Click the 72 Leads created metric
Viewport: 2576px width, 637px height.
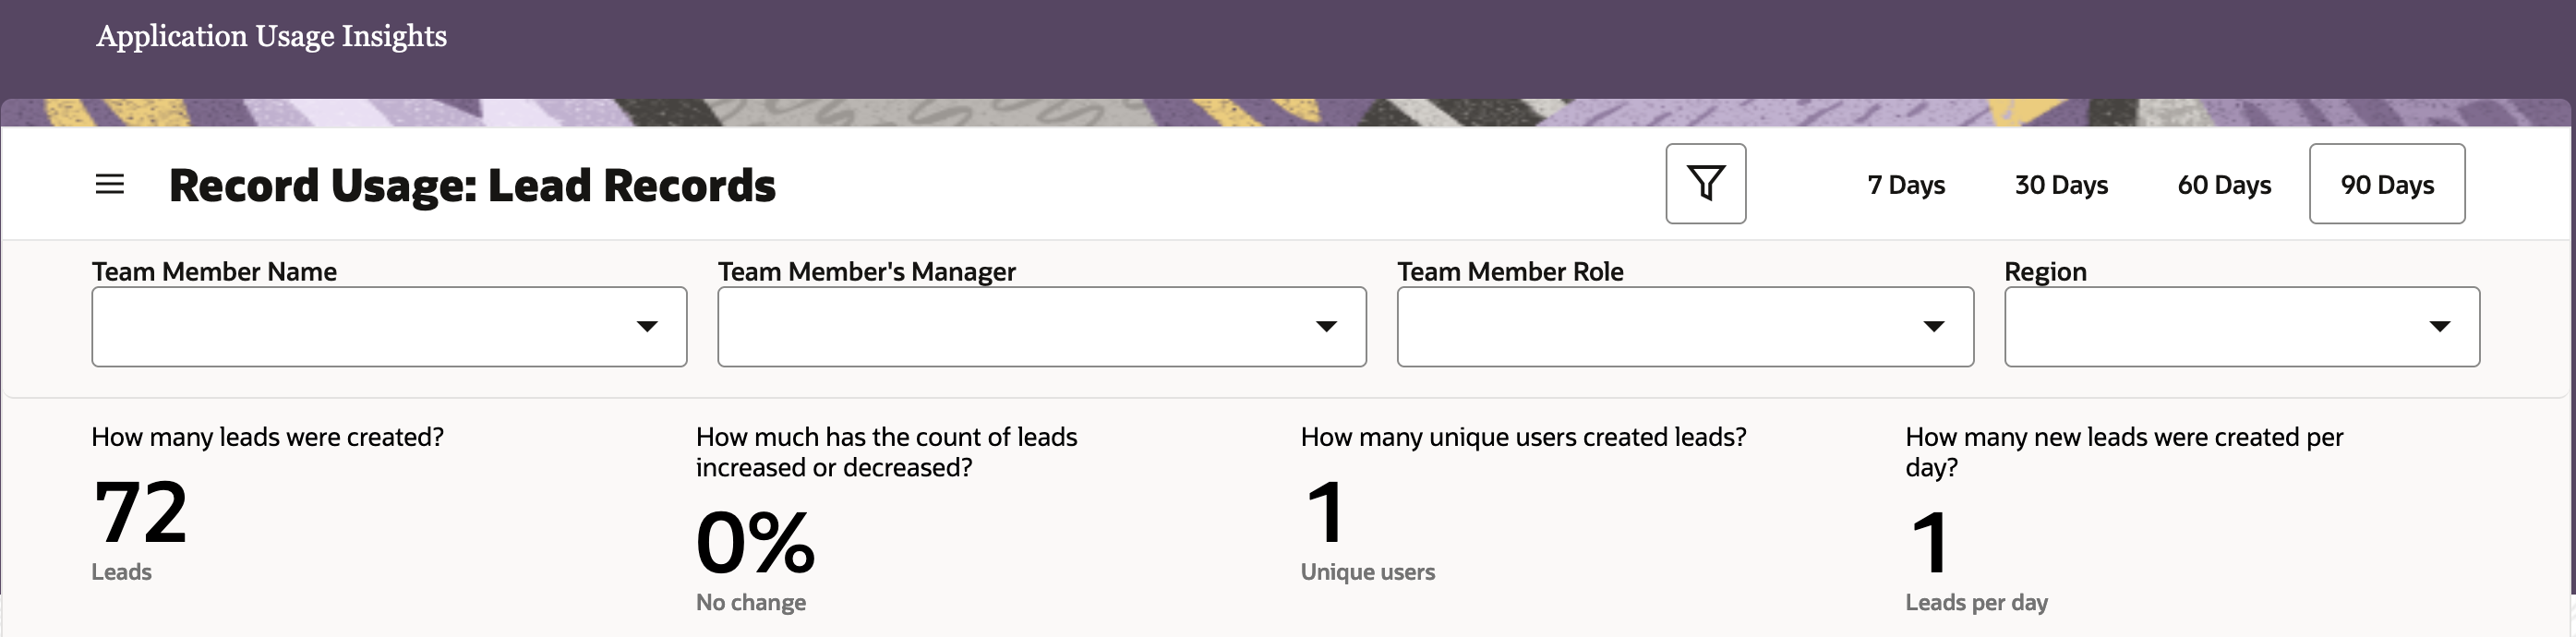coord(140,513)
